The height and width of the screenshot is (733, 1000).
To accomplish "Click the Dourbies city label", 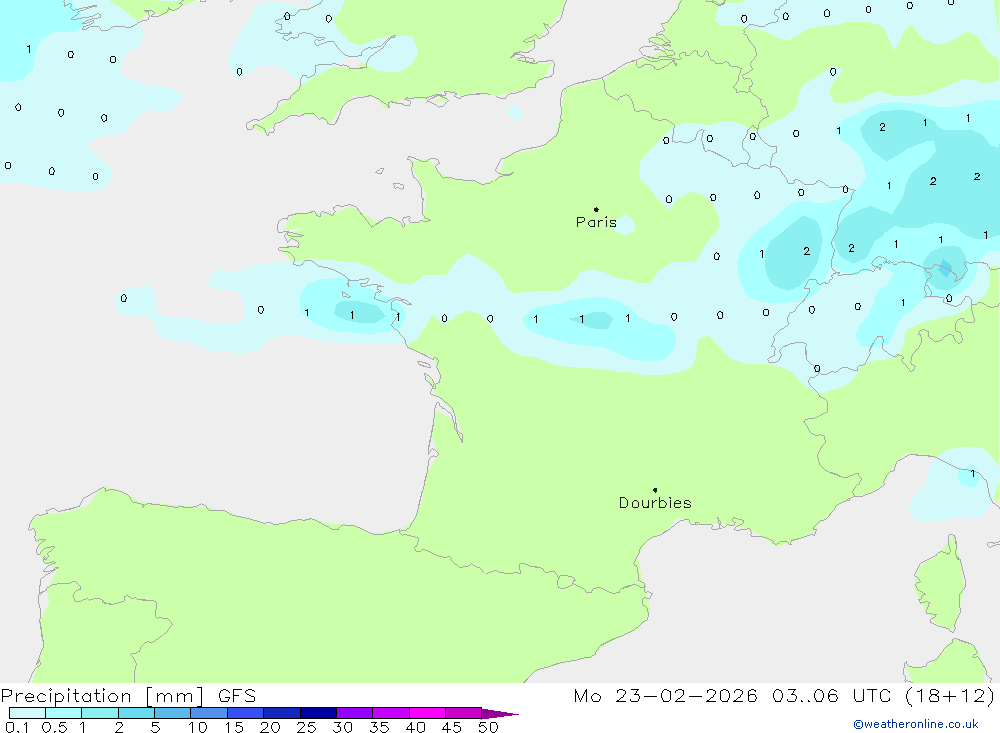I will click(x=655, y=503).
